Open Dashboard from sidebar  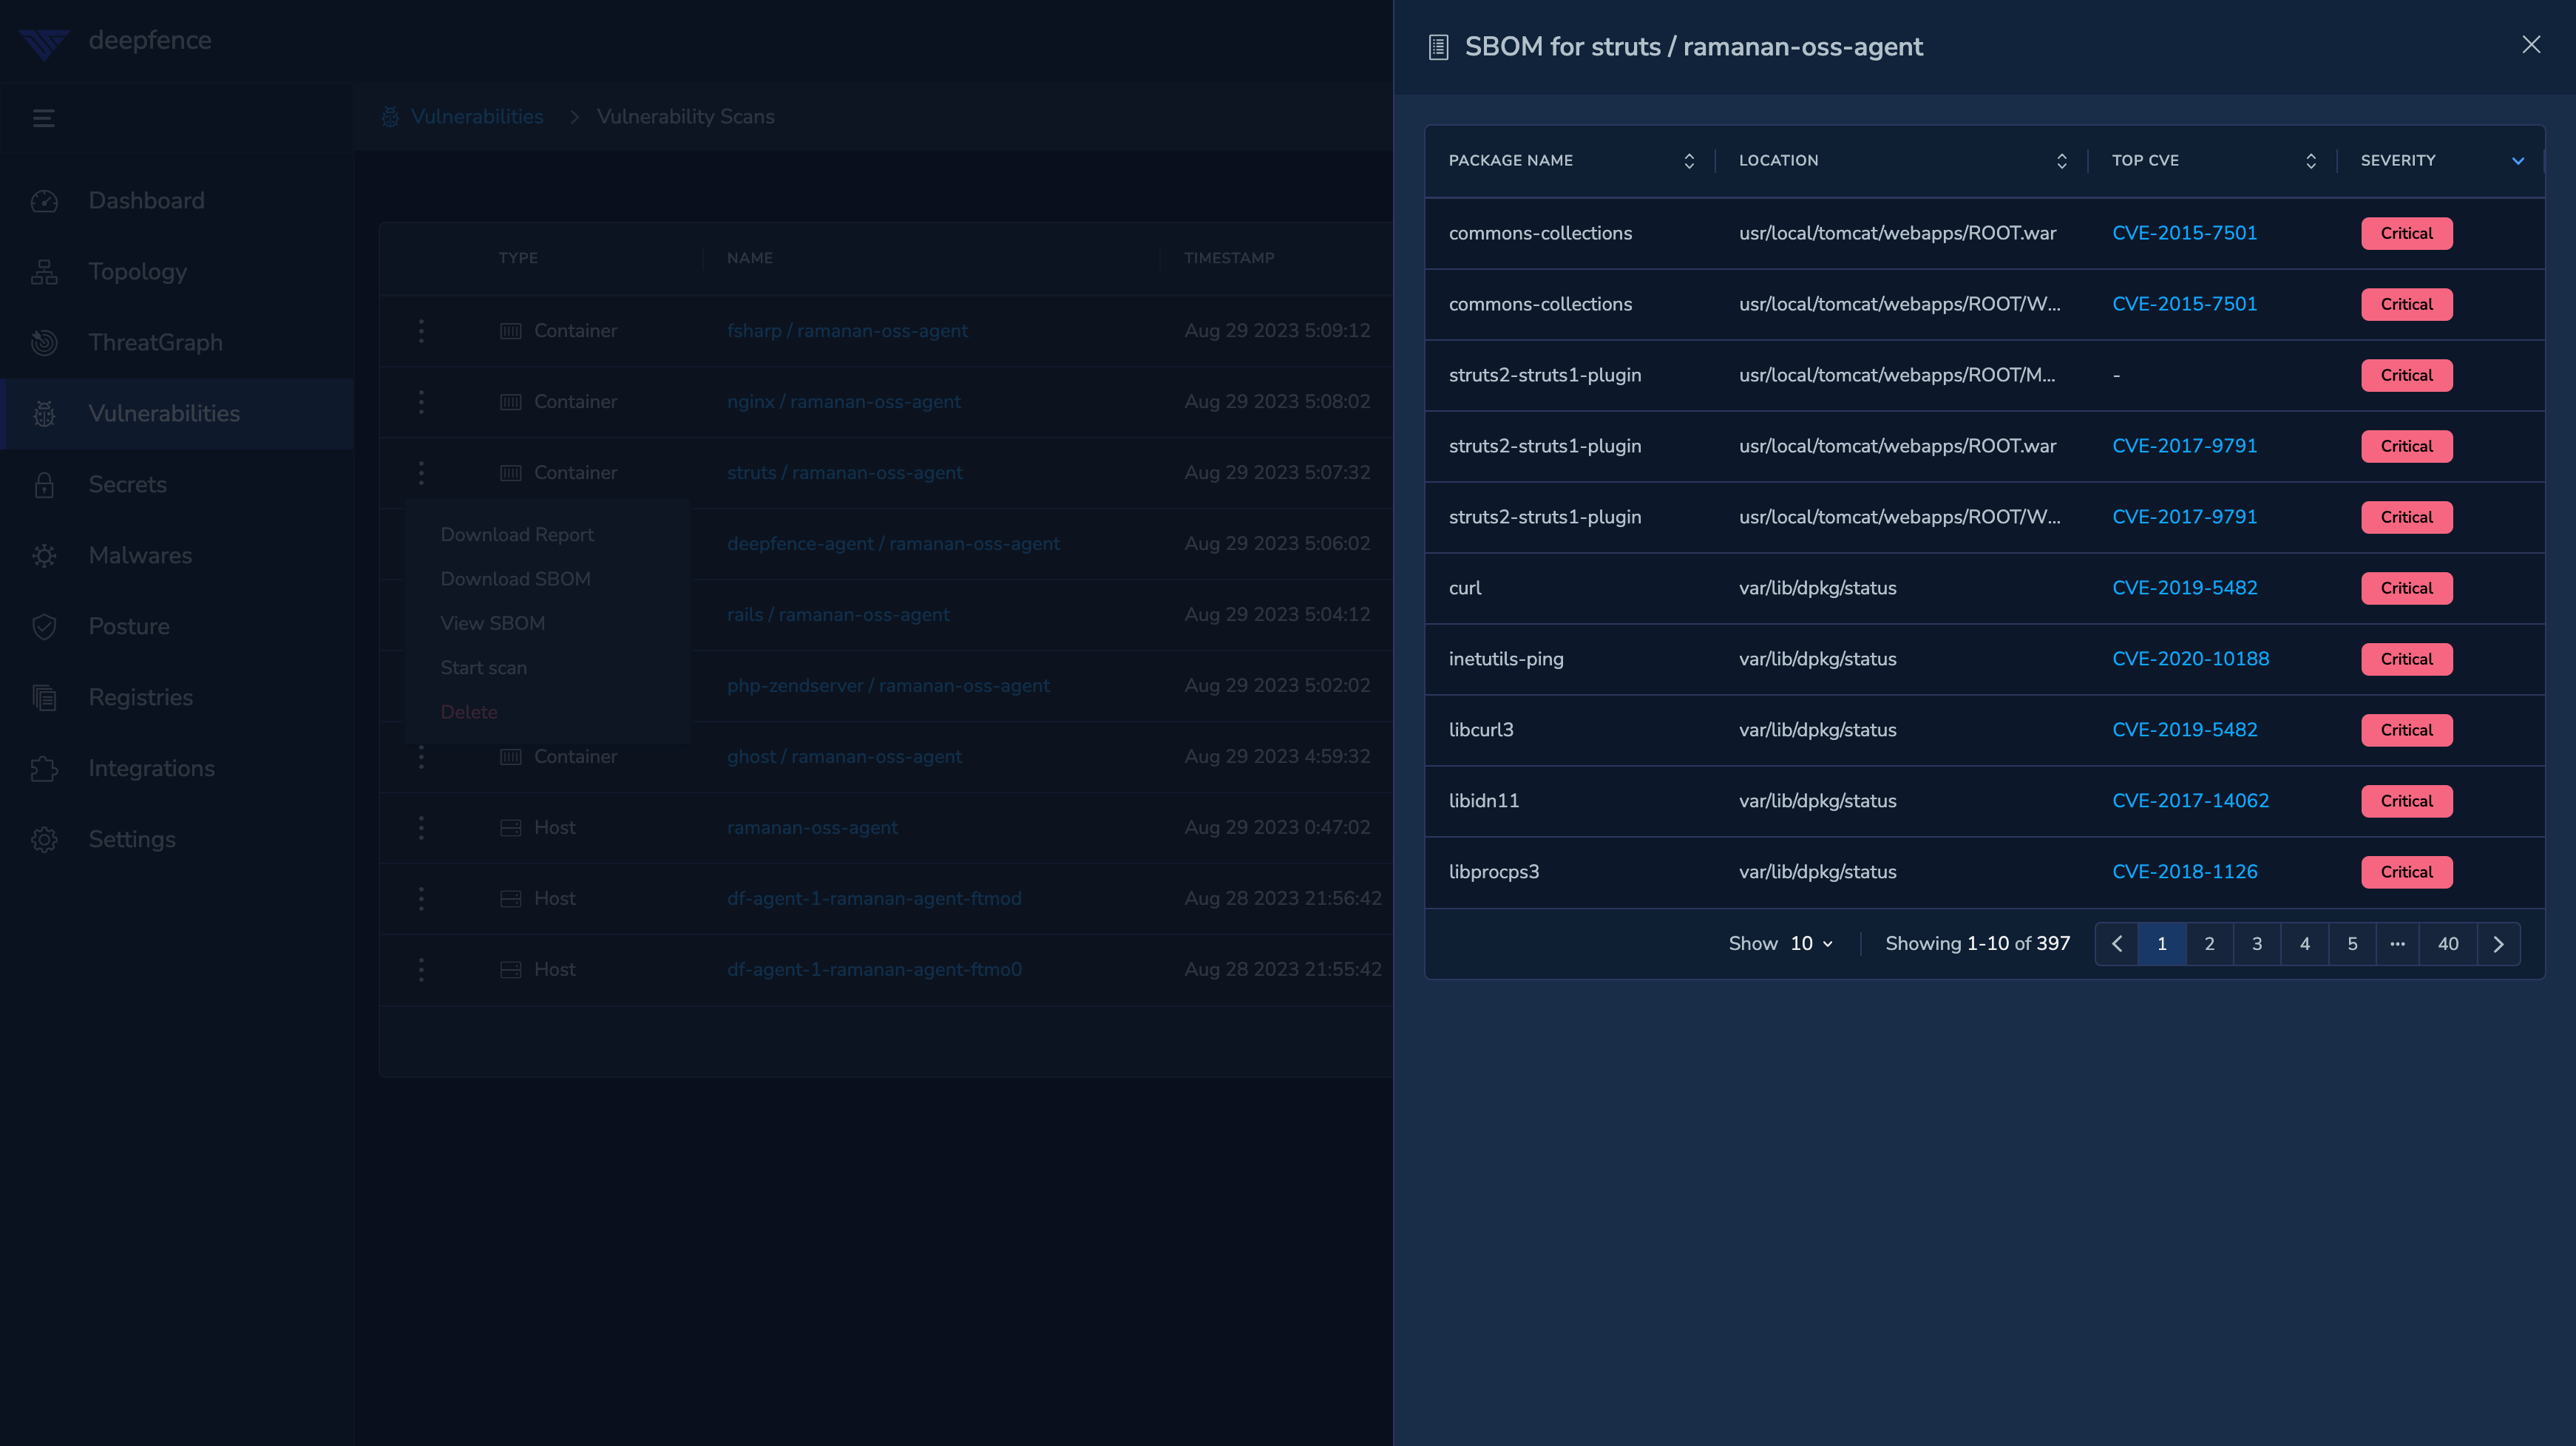[146, 200]
